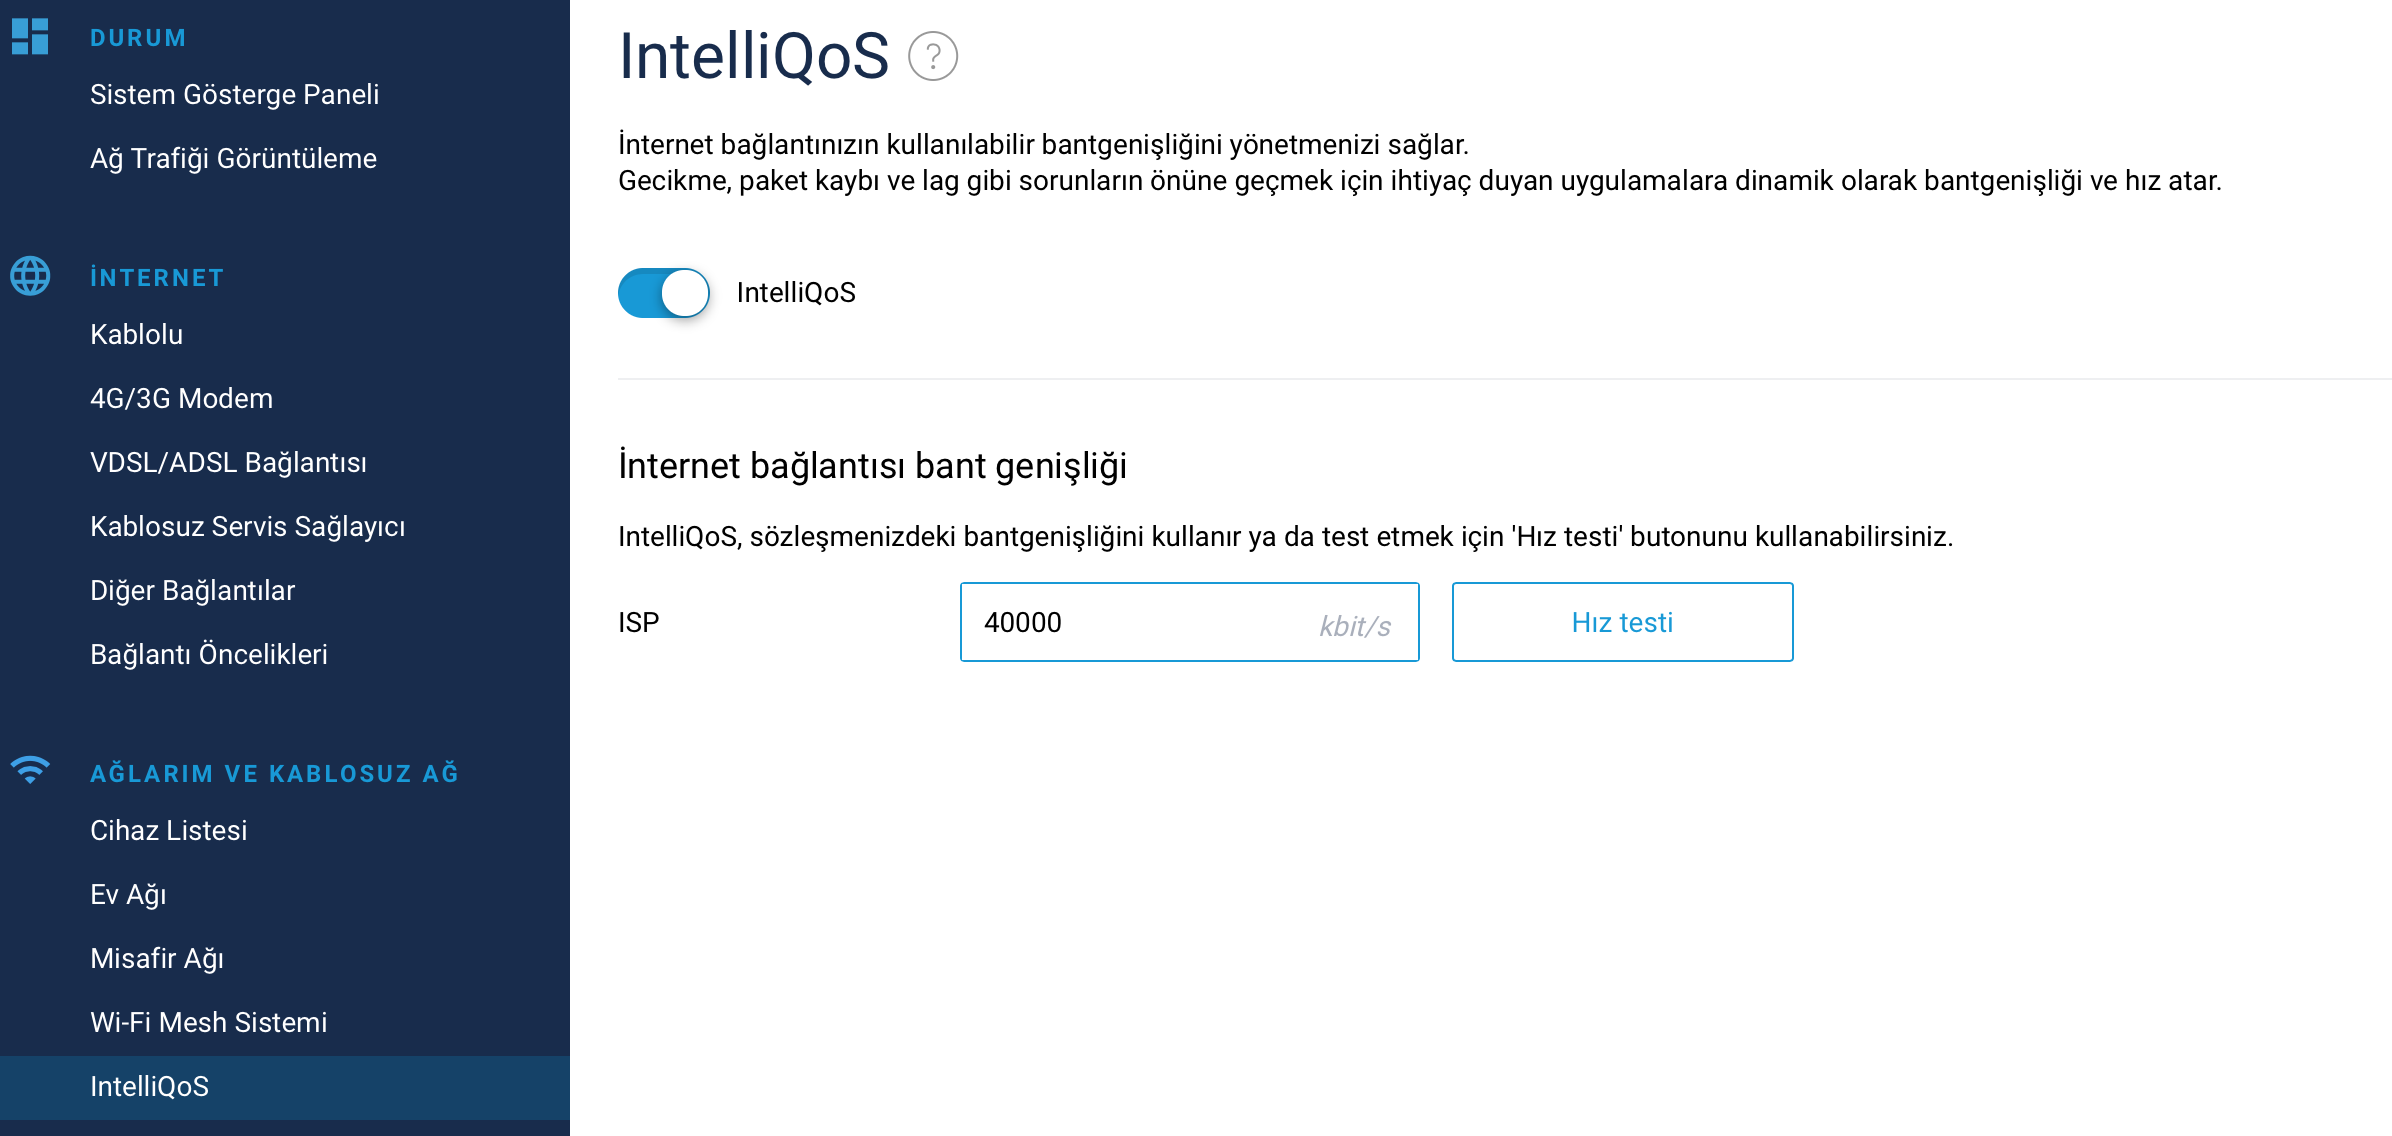Open Ağ Trafiği Görüntüleme page
The image size is (2392, 1136).
pyautogui.click(x=233, y=159)
